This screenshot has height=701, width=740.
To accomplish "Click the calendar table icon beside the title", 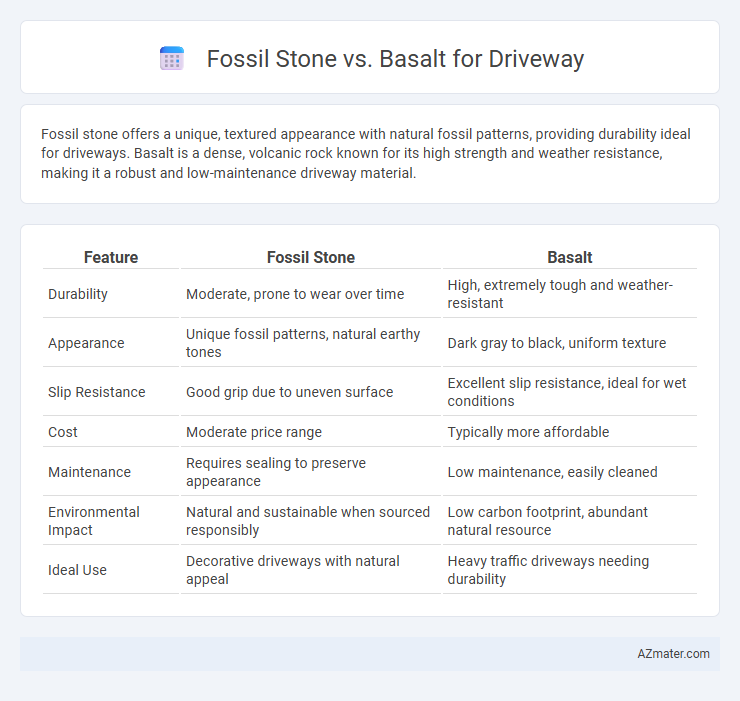I will click(x=172, y=59).
